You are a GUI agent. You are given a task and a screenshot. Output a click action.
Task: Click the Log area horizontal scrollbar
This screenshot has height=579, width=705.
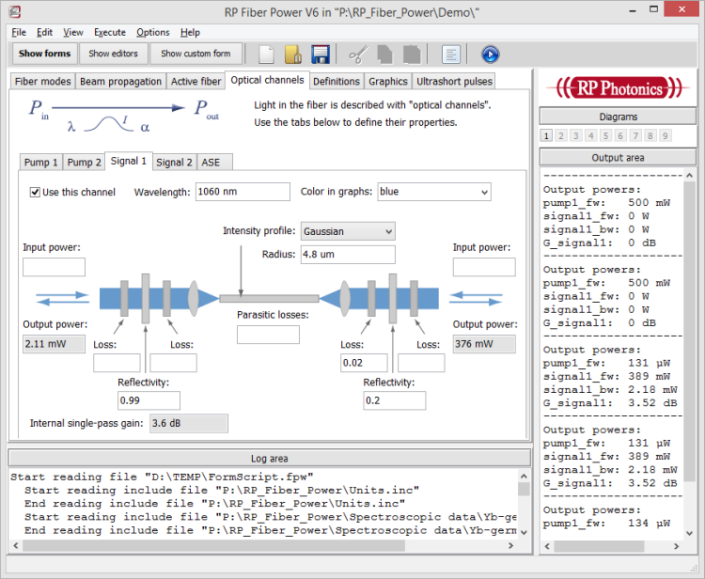click(x=263, y=546)
